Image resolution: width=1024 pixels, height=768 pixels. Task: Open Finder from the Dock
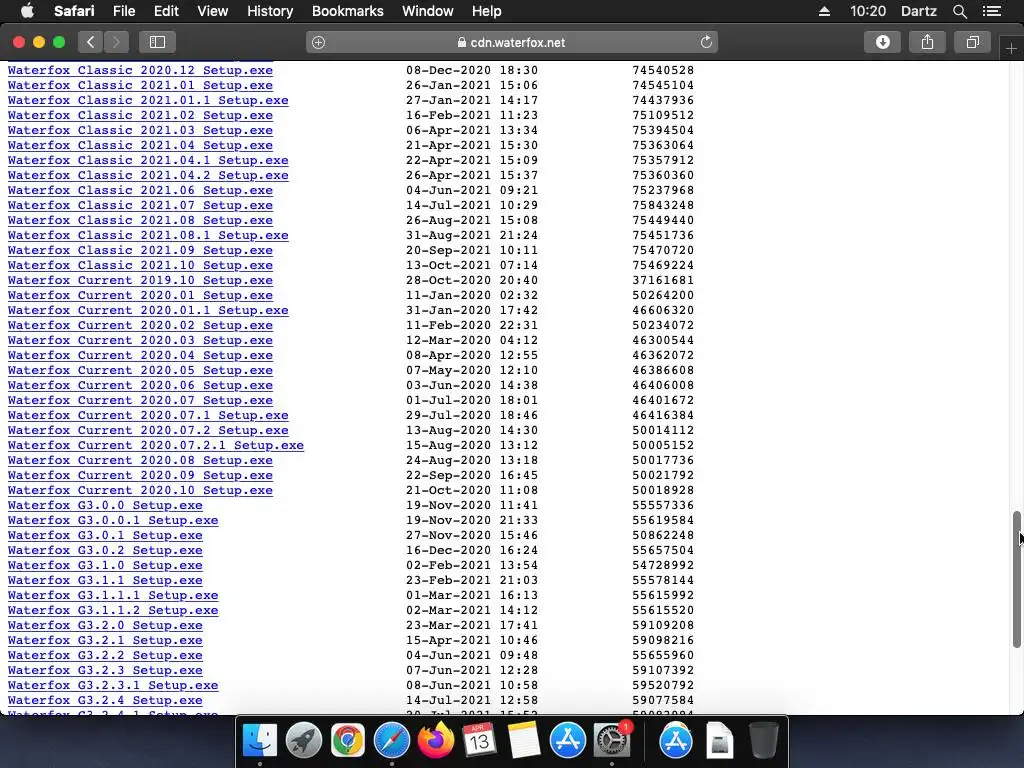tap(260, 741)
